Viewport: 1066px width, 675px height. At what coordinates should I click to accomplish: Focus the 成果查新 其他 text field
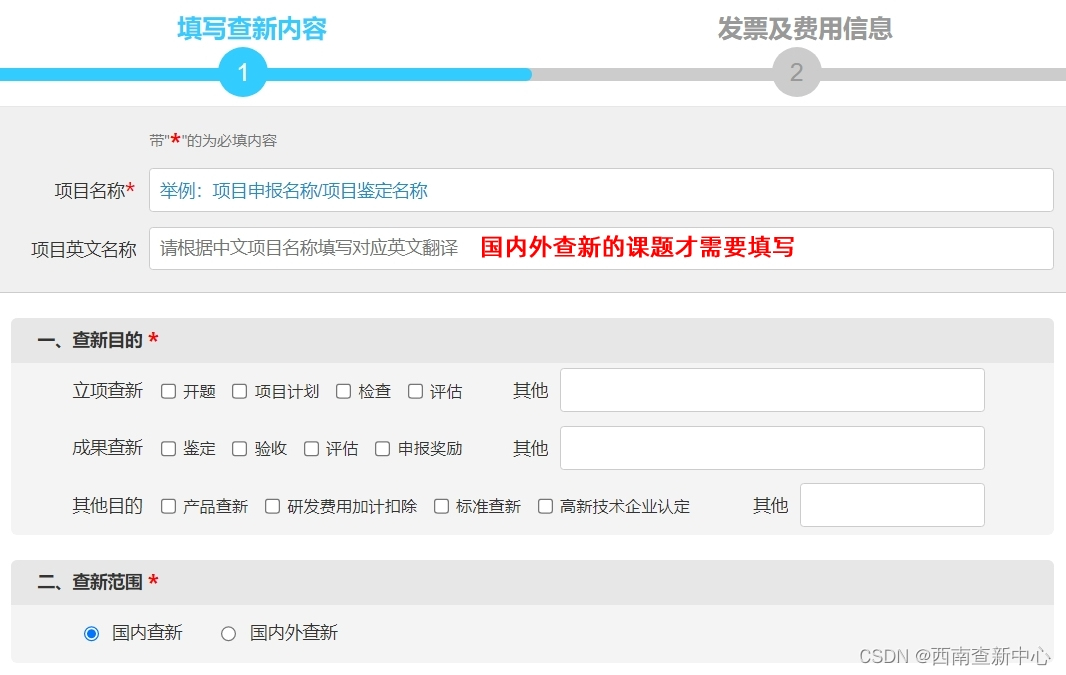coord(772,448)
